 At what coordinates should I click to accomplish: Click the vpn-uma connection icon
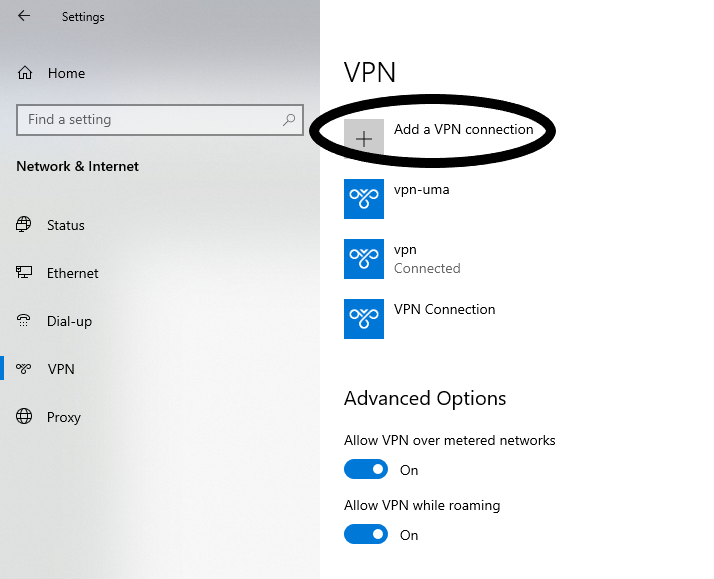pos(364,199)
